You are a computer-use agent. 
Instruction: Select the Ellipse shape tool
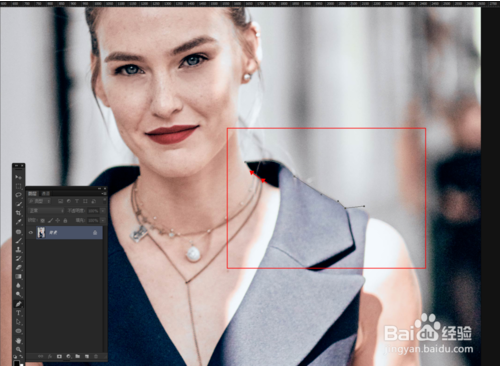[x=18, y=331]
